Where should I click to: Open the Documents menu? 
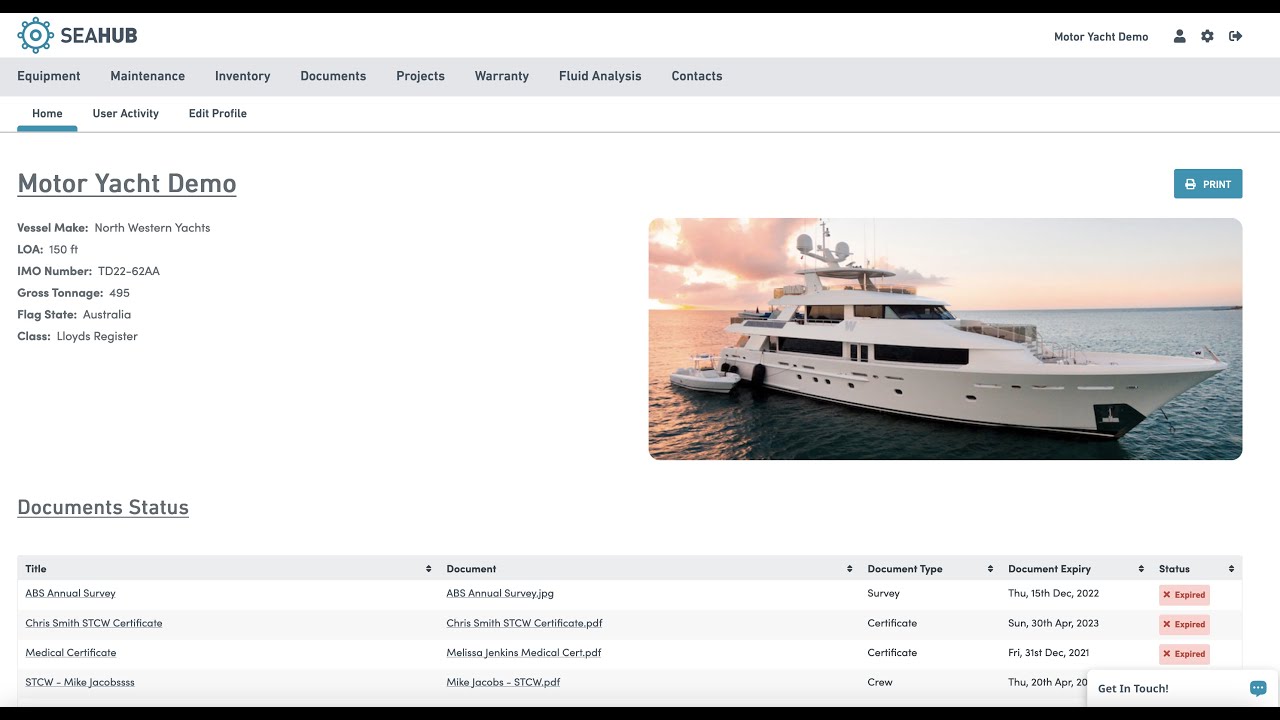point(333,76)
